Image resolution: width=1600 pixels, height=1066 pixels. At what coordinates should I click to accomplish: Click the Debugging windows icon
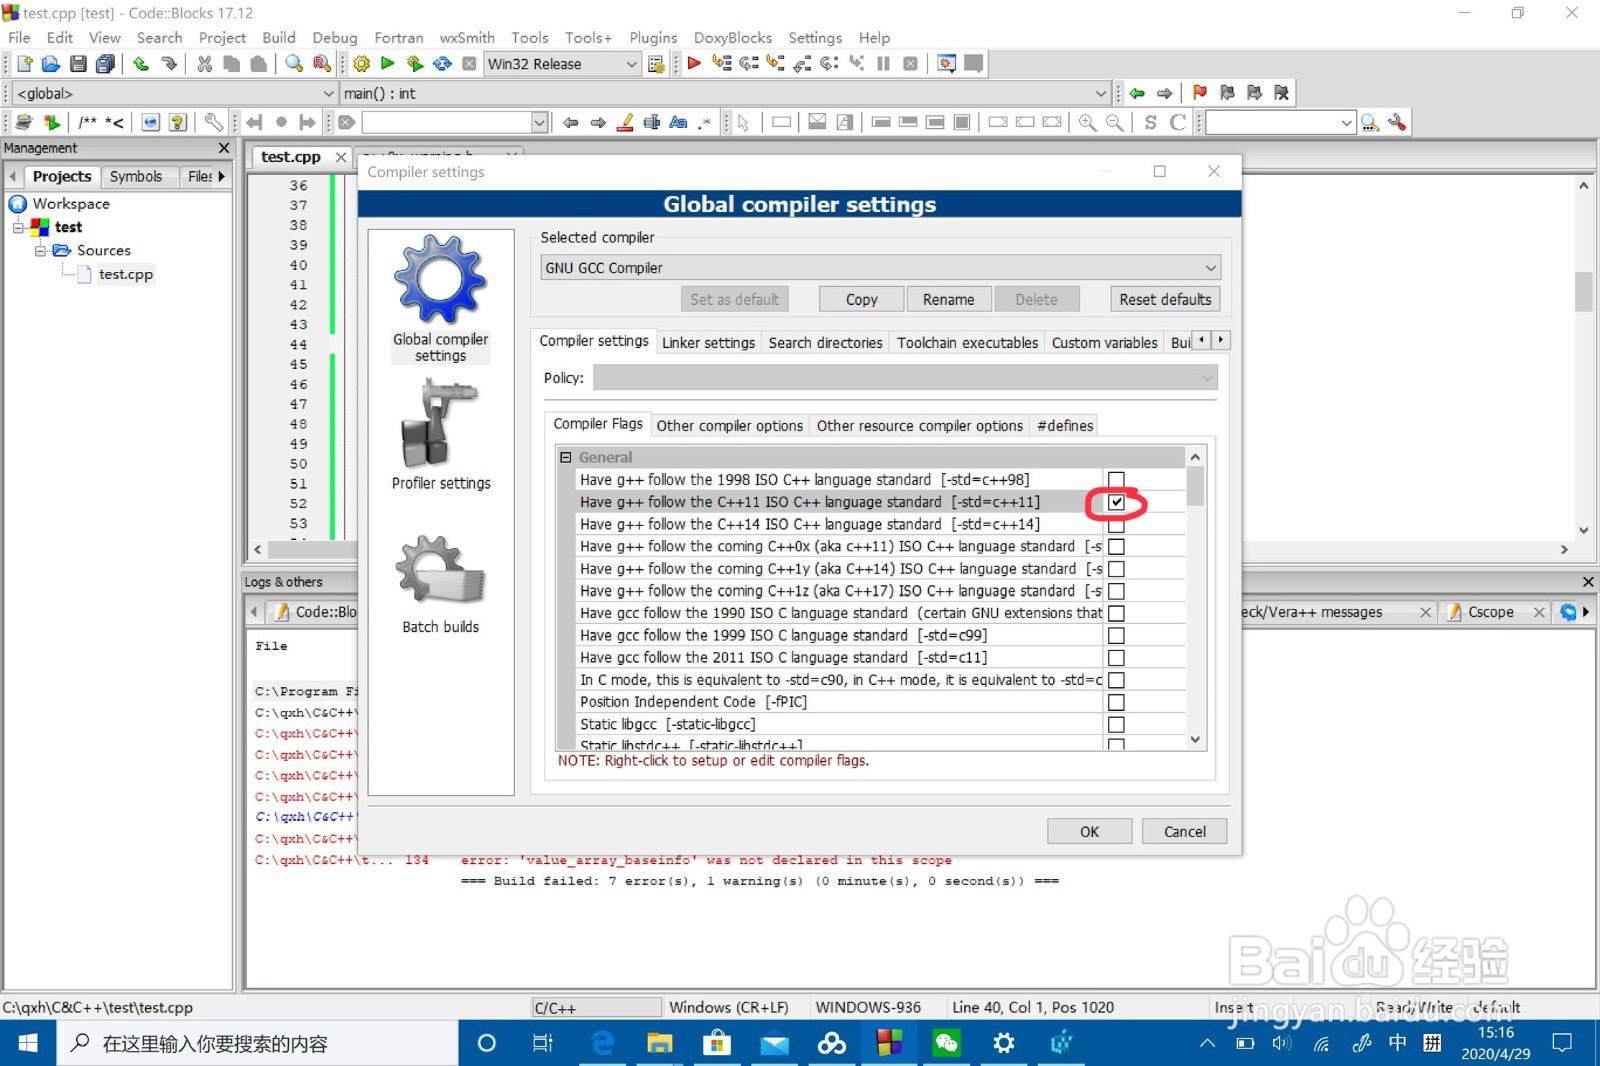pyautogui.click(x=946, y=64)
